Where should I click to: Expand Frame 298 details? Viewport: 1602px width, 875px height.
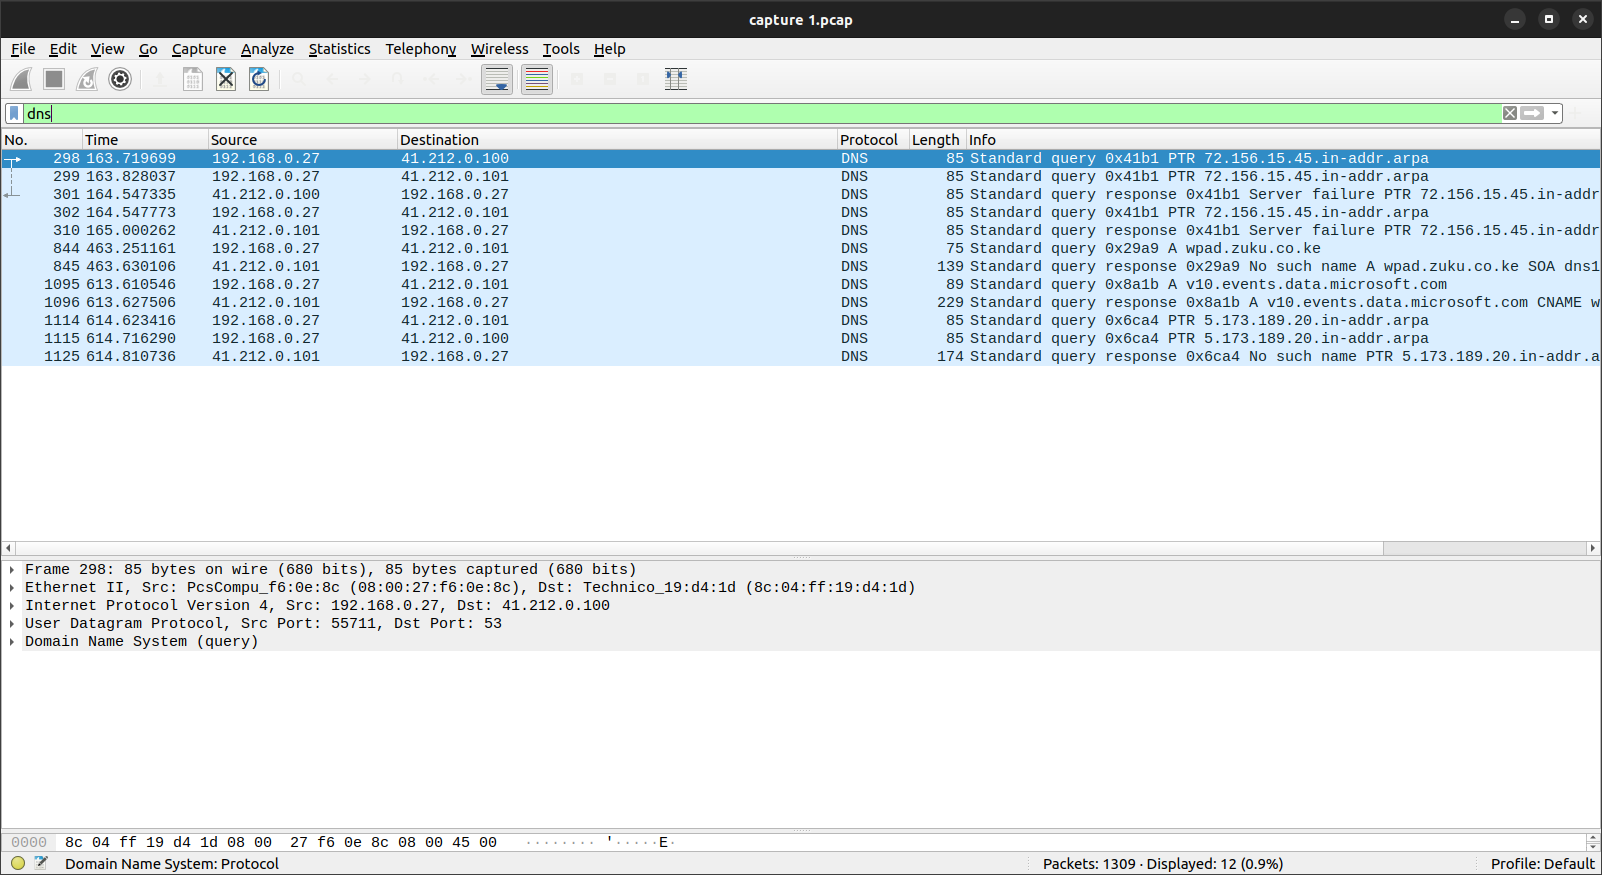pyautogui.click(x=12, y=570)
